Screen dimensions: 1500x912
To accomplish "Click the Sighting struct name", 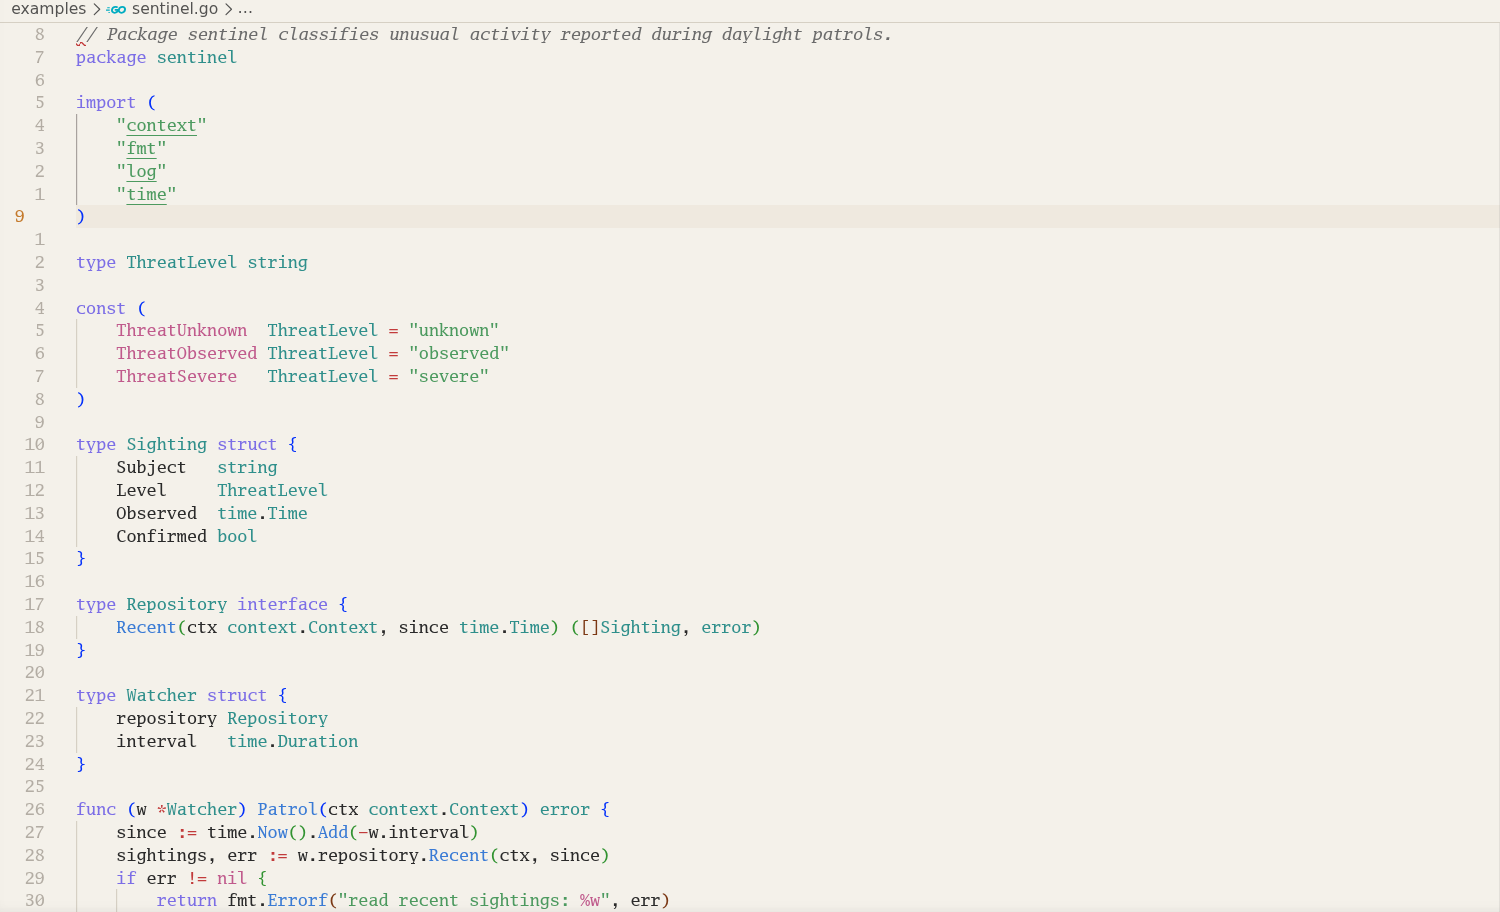I will 166,444.
